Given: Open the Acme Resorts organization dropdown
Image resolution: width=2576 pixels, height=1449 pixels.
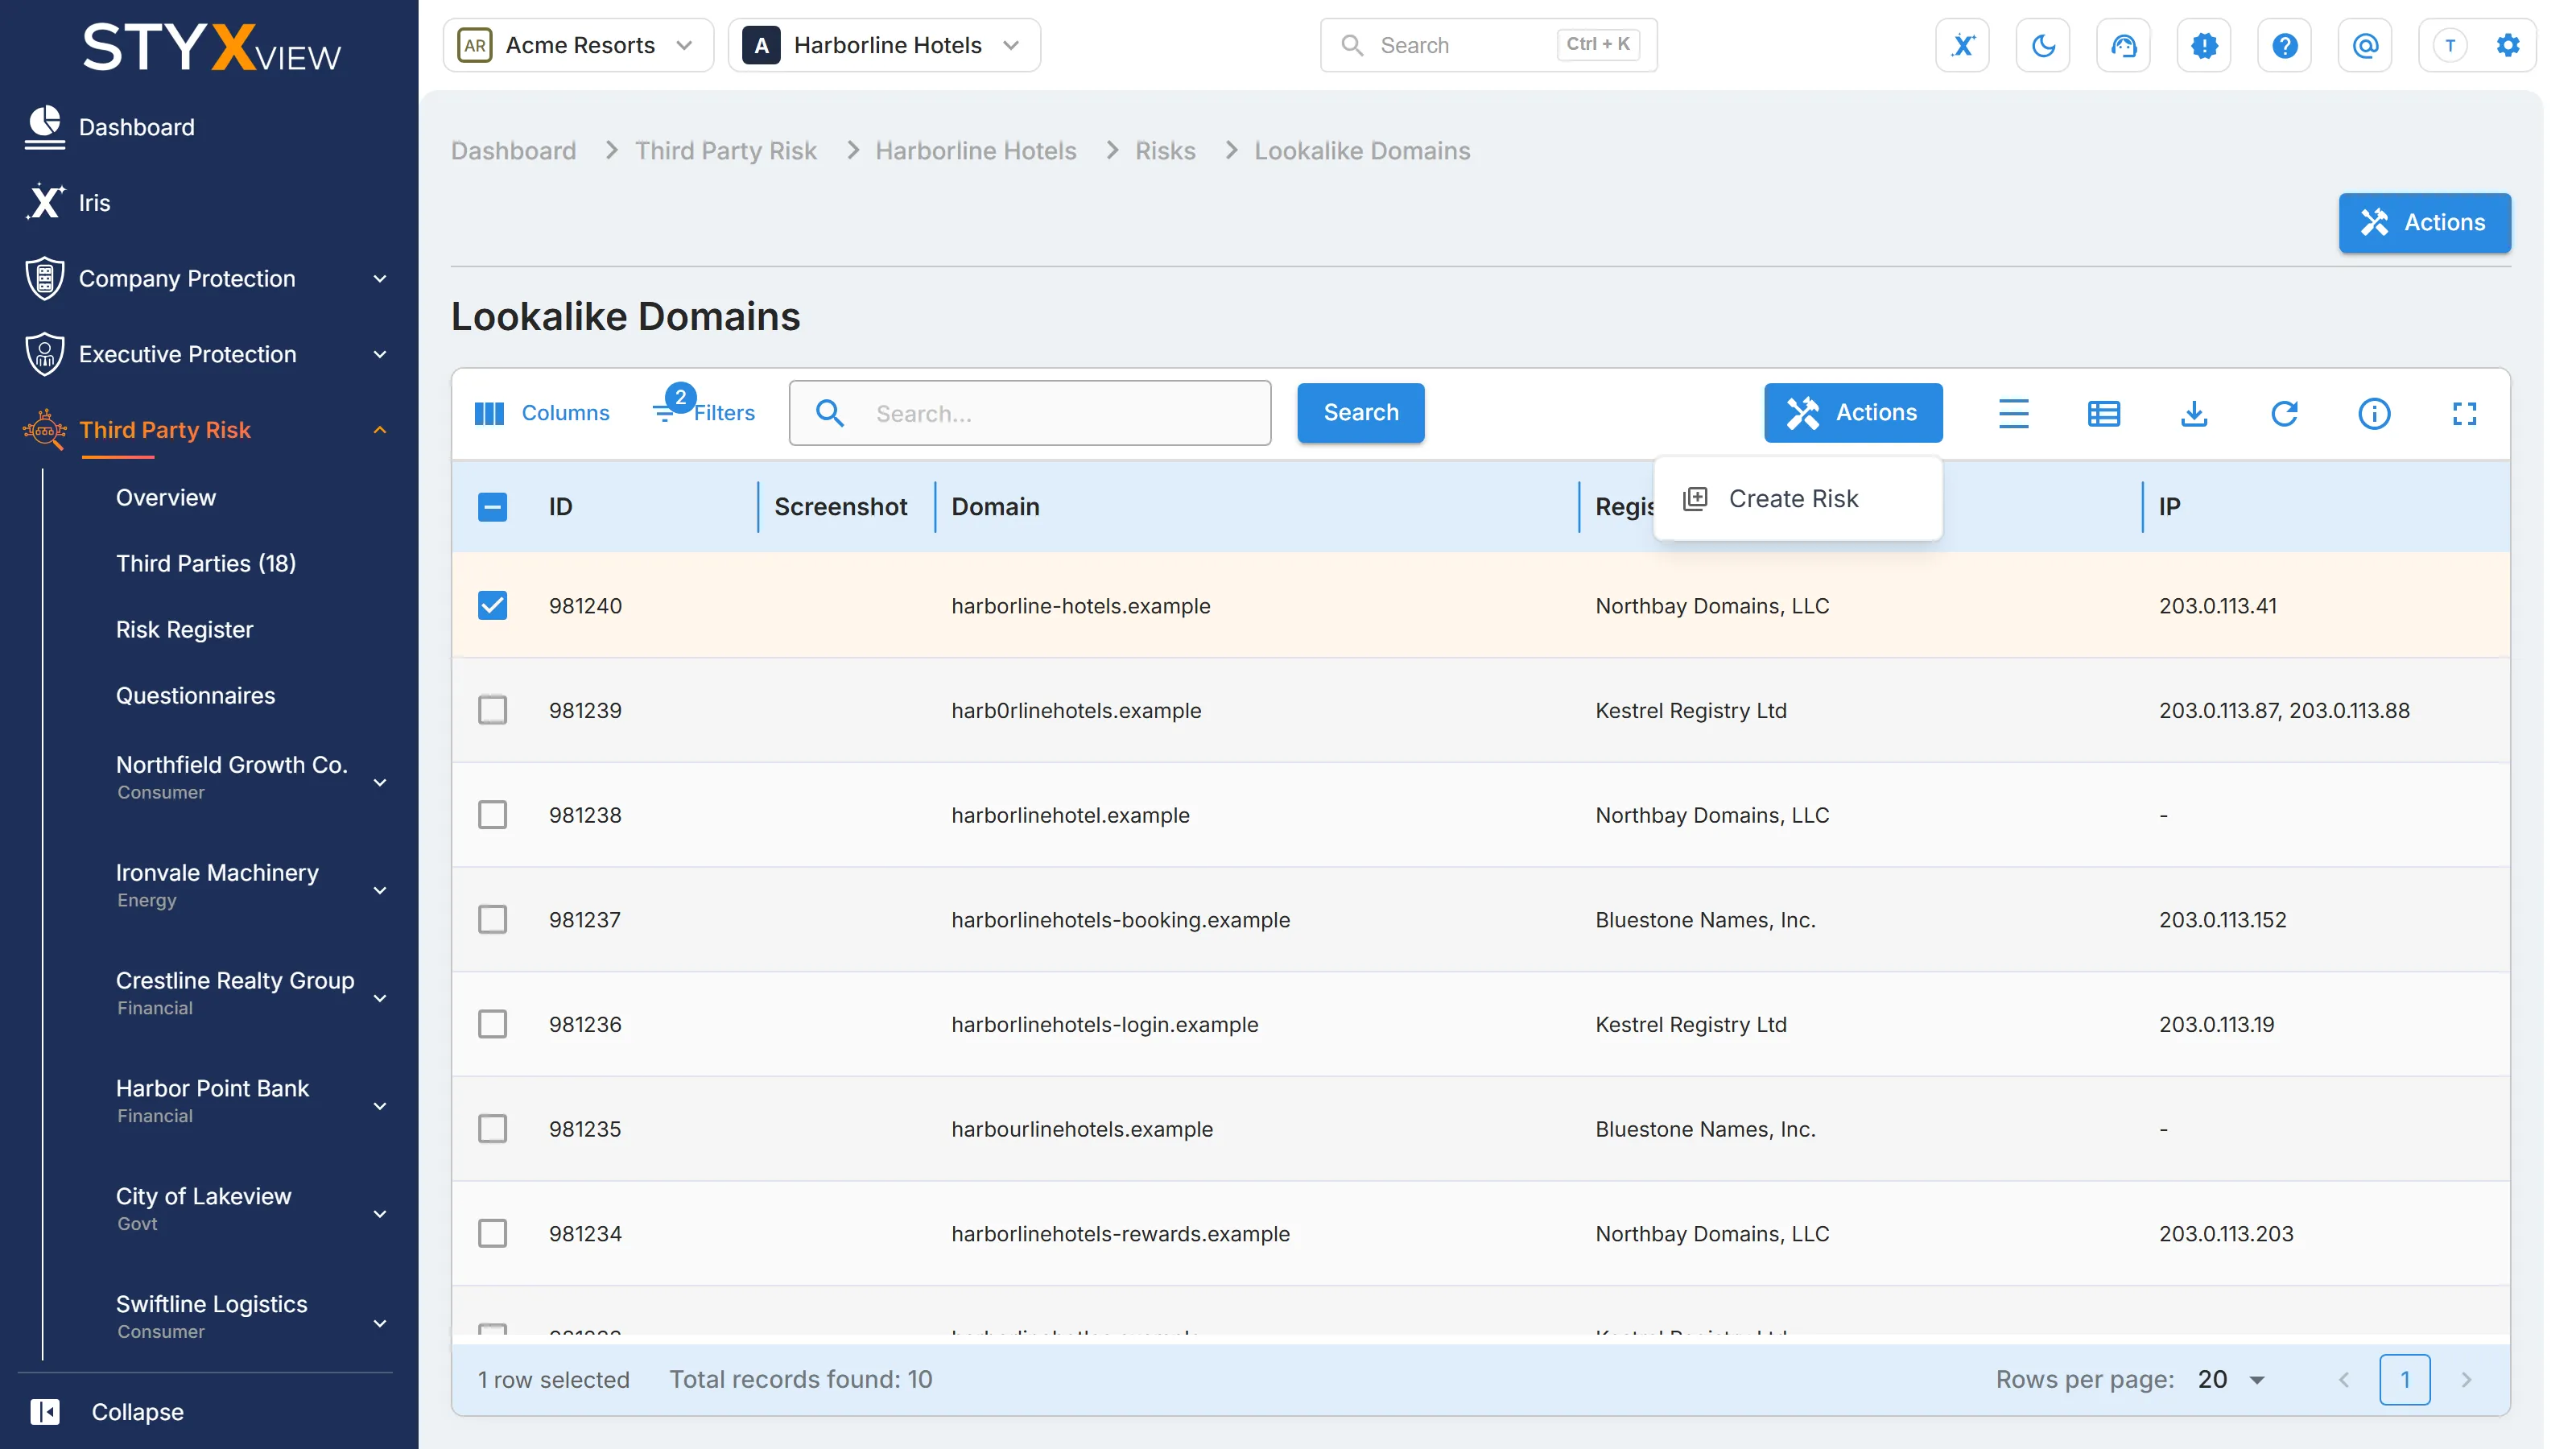Looking at the screenshot, I should click(578, 45).
